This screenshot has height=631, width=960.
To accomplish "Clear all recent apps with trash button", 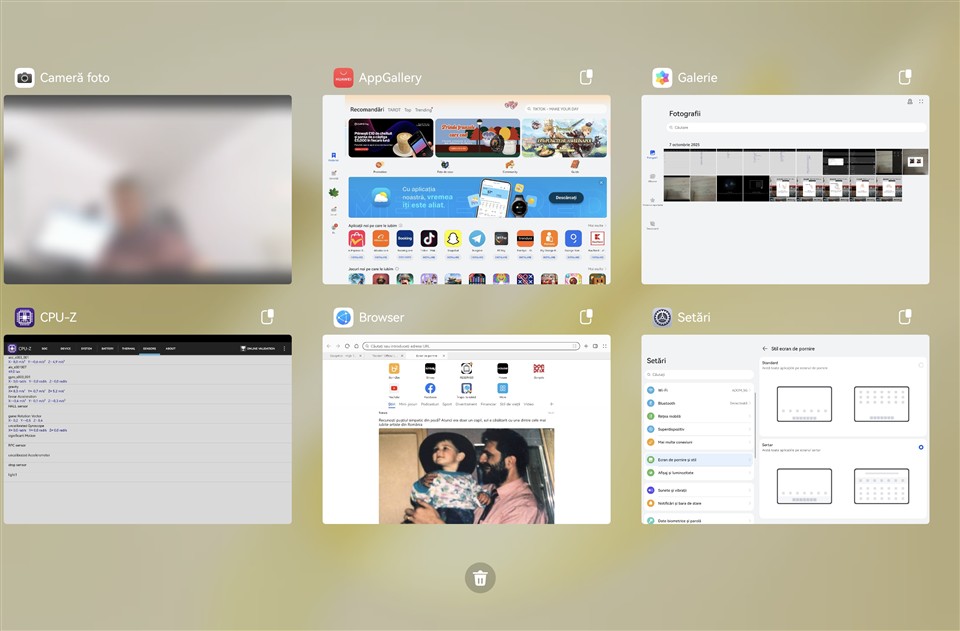I will pyautogui.click(x=480, y=578).
